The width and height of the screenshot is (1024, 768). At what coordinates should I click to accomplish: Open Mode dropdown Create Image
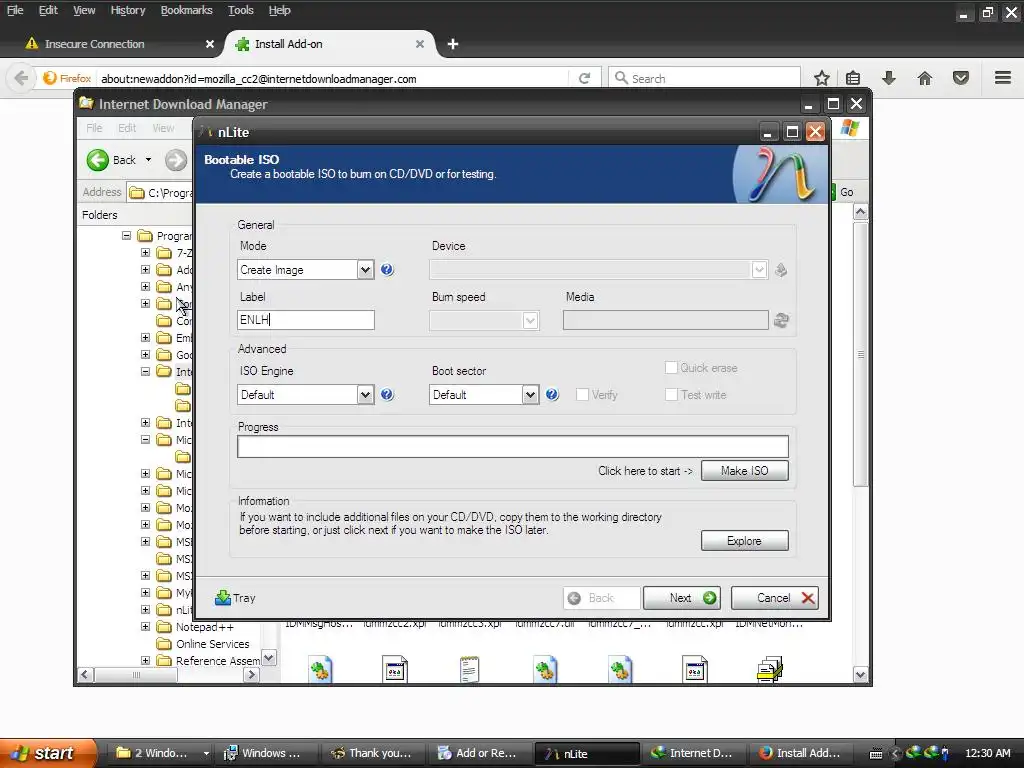click(365, 270)
